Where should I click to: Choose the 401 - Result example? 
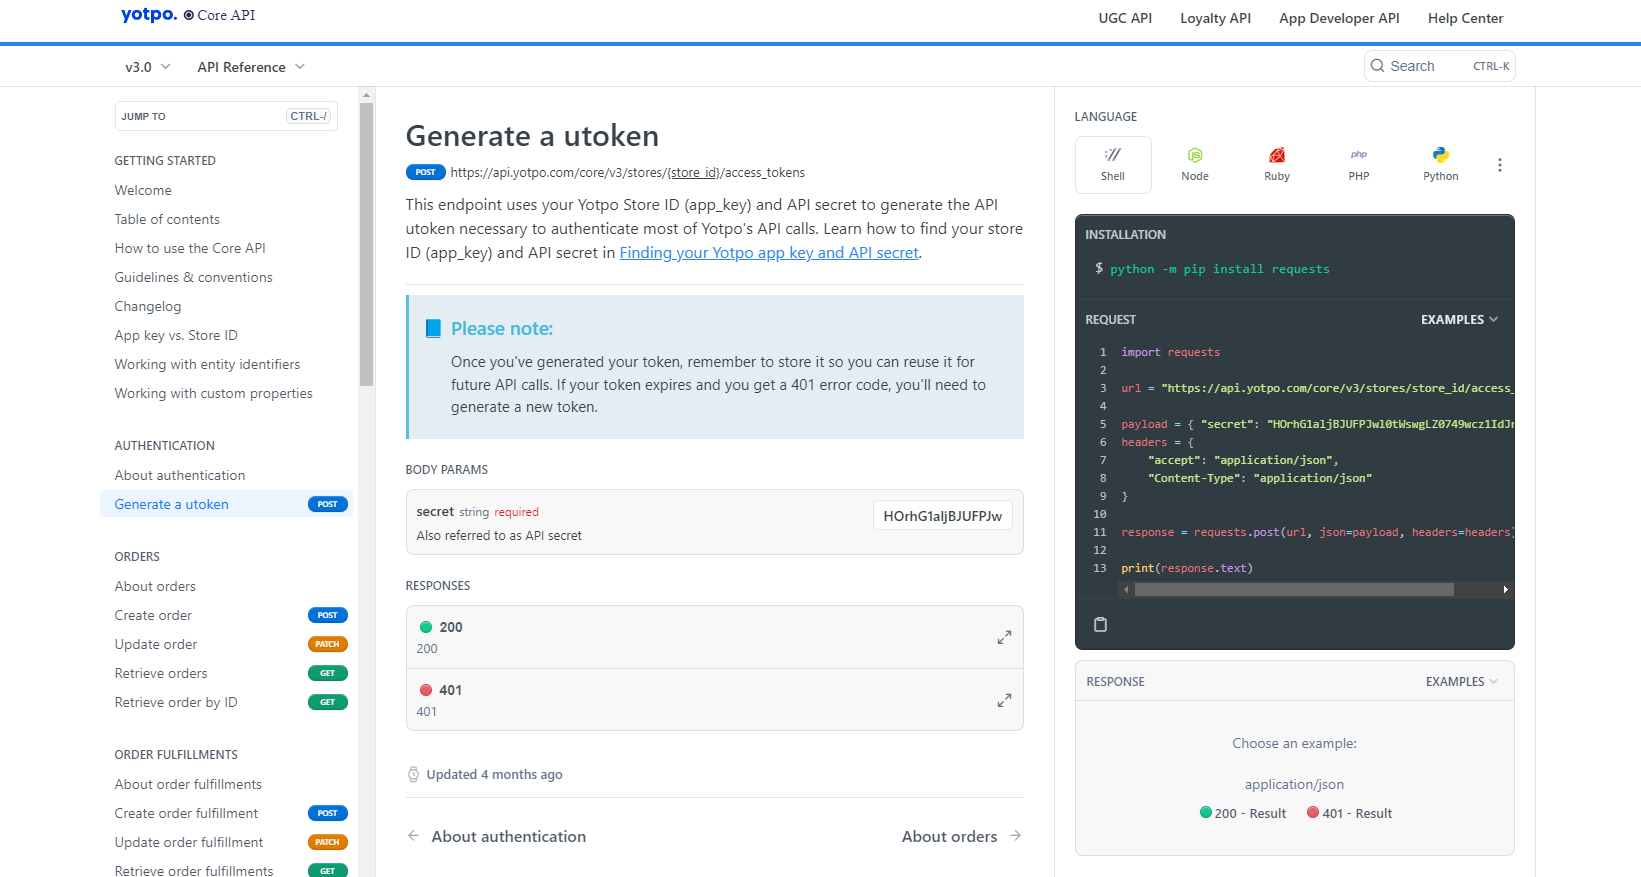(1349, 813)
